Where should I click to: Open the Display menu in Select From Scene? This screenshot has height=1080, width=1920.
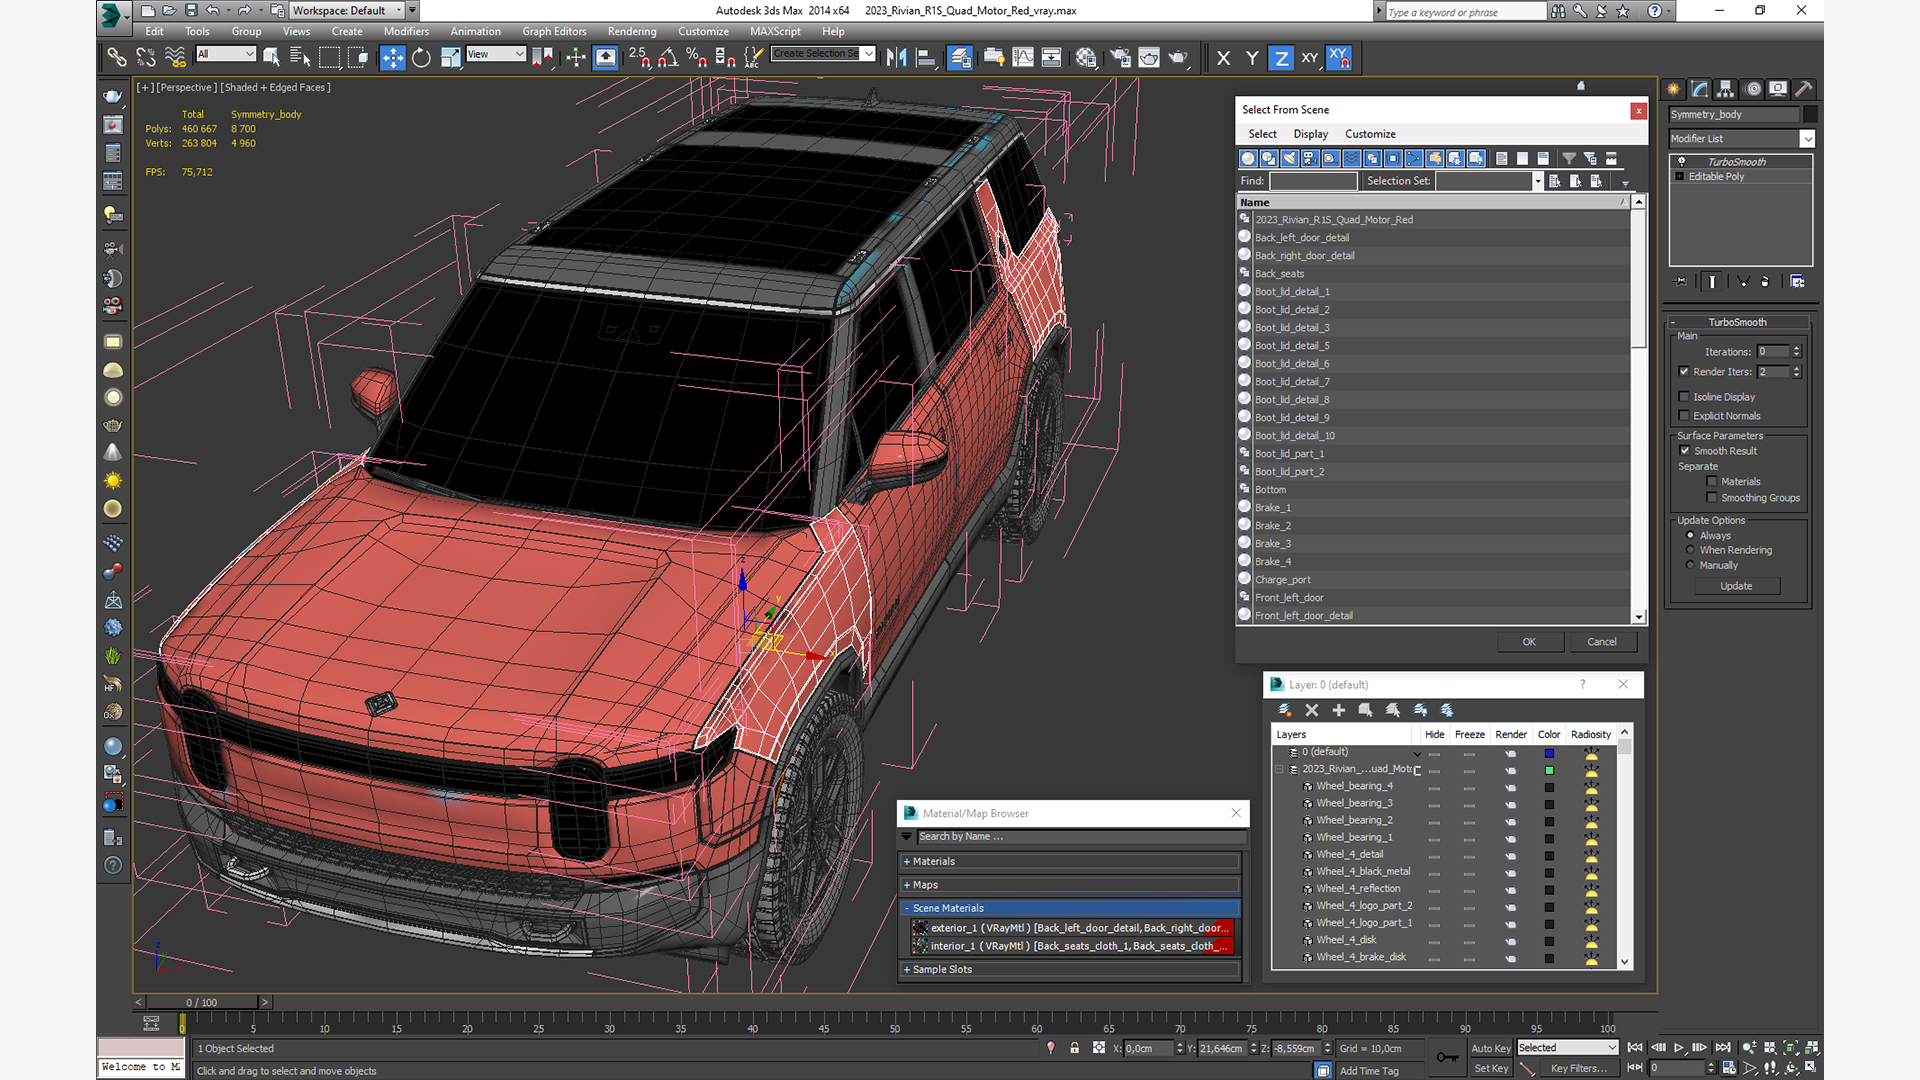pos(1310,134)
